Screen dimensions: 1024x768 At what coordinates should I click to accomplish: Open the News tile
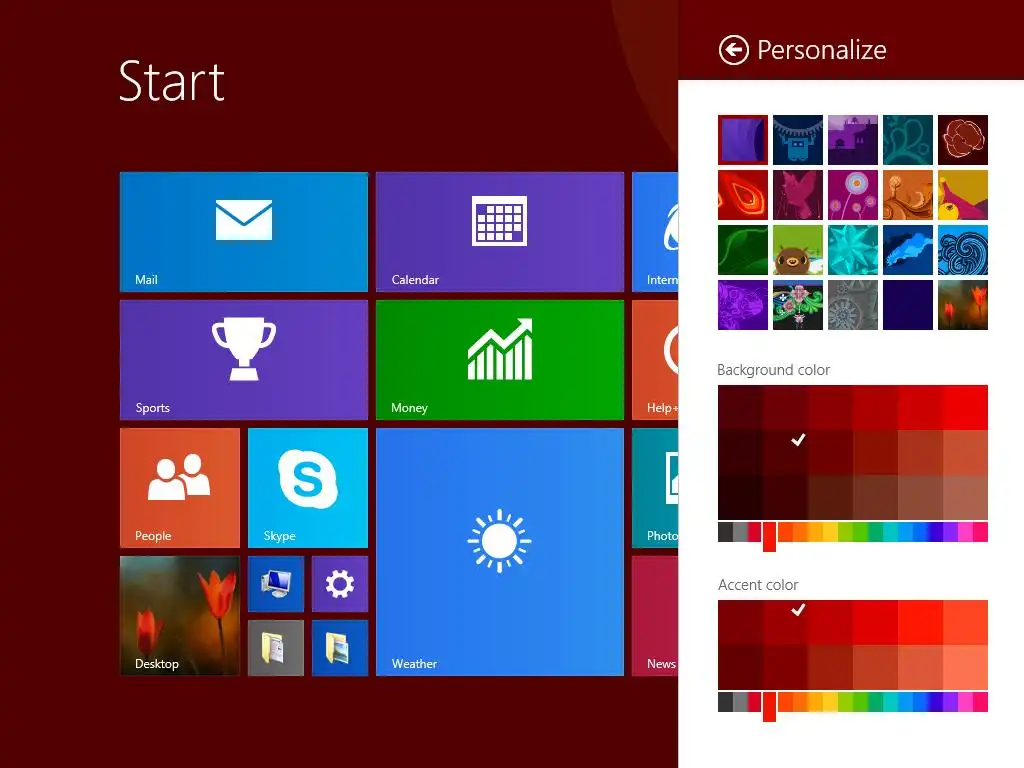[655, 616]
